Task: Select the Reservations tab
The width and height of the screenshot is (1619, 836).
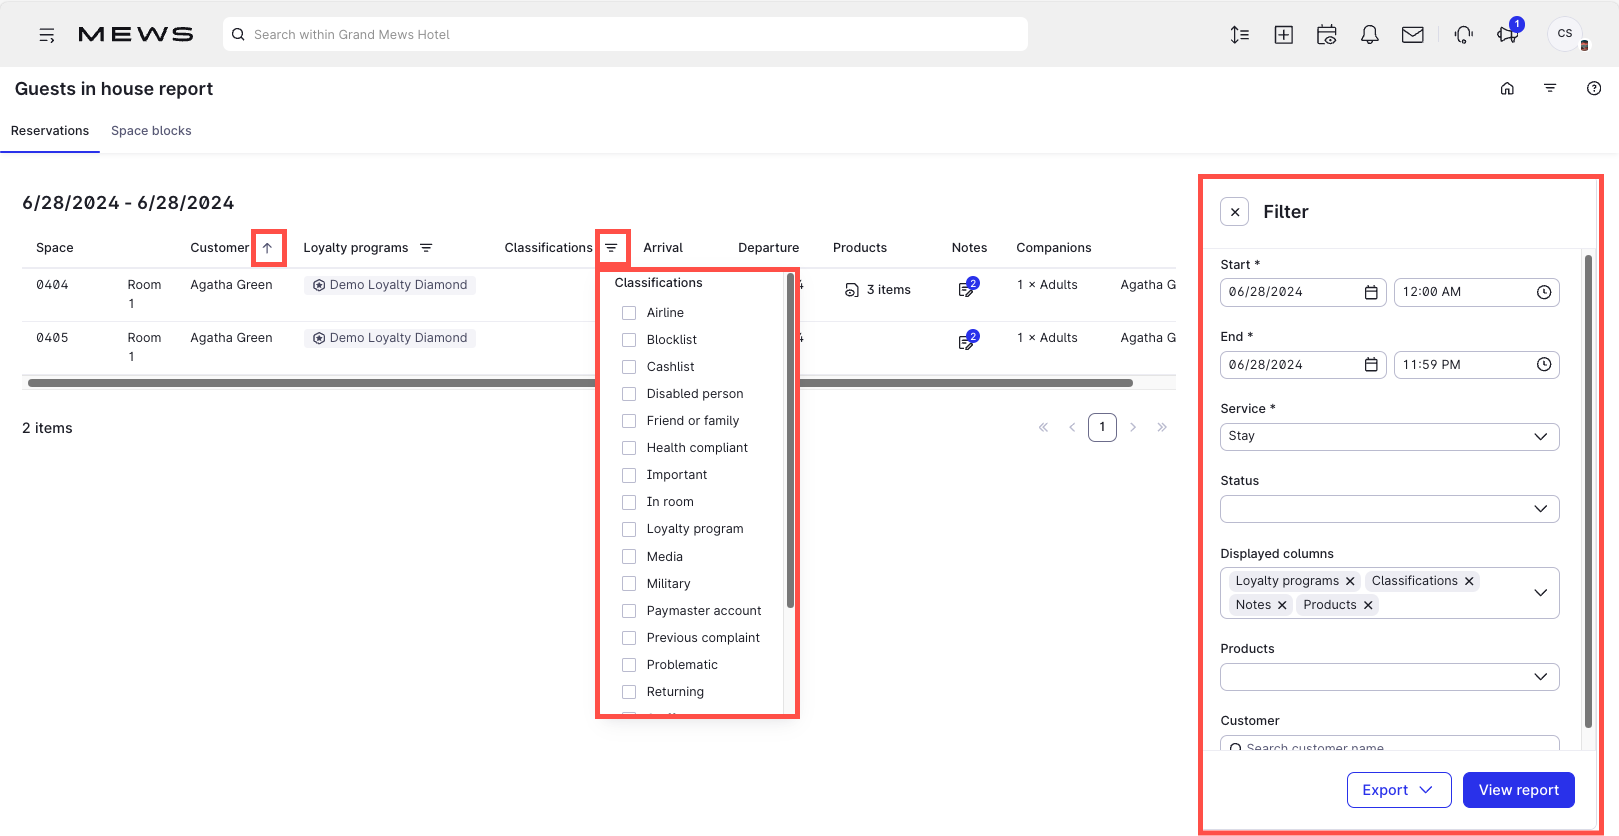Action: tap(50, 131)
